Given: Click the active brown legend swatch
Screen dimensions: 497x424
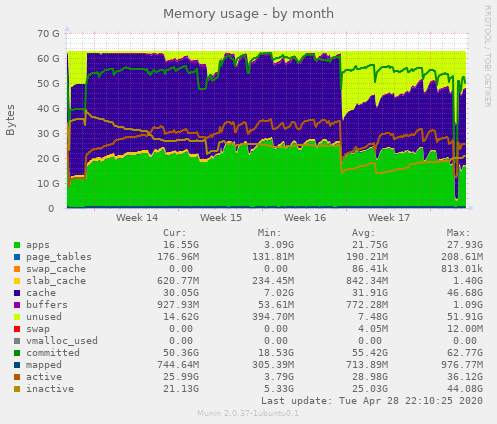Looking at the screenshot, I should pos(17,377).
